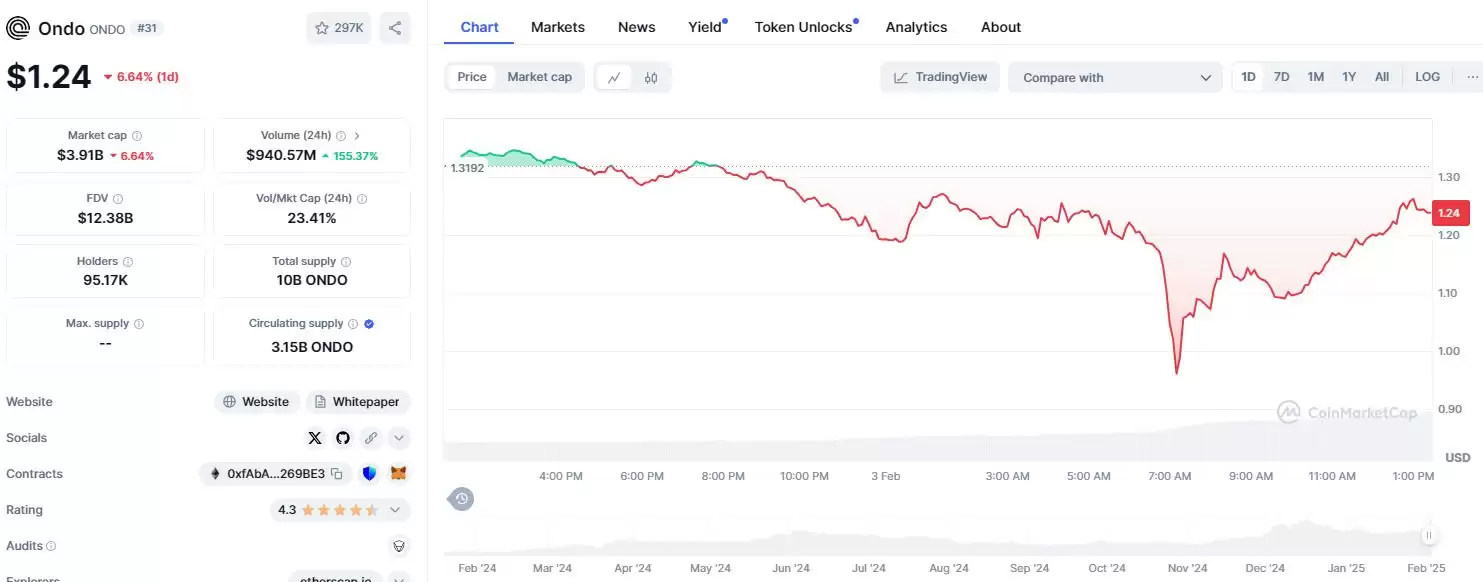1483x582 pixels.
Task: Toggle chart to Market cap view
Action: pos(539,77)
